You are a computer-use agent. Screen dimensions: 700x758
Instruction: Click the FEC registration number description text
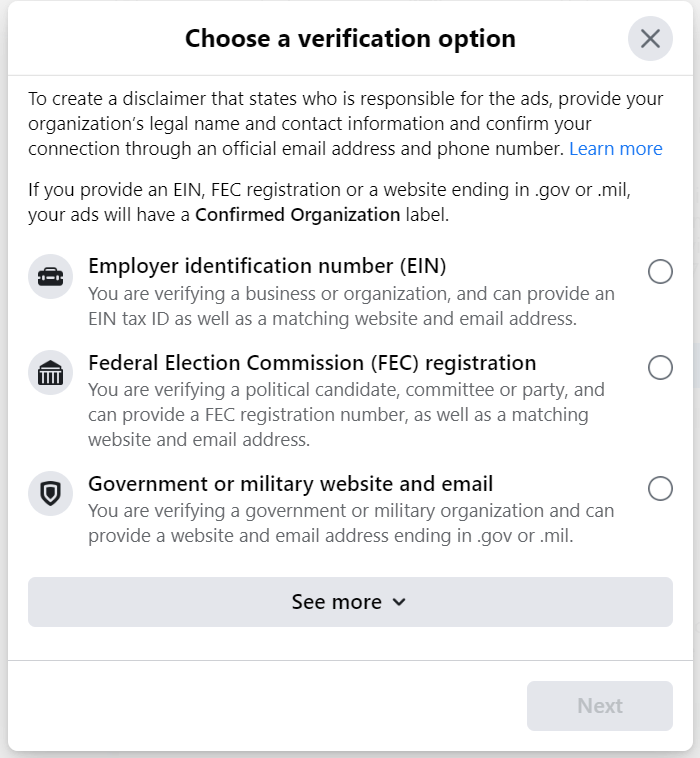click(346, 414)
